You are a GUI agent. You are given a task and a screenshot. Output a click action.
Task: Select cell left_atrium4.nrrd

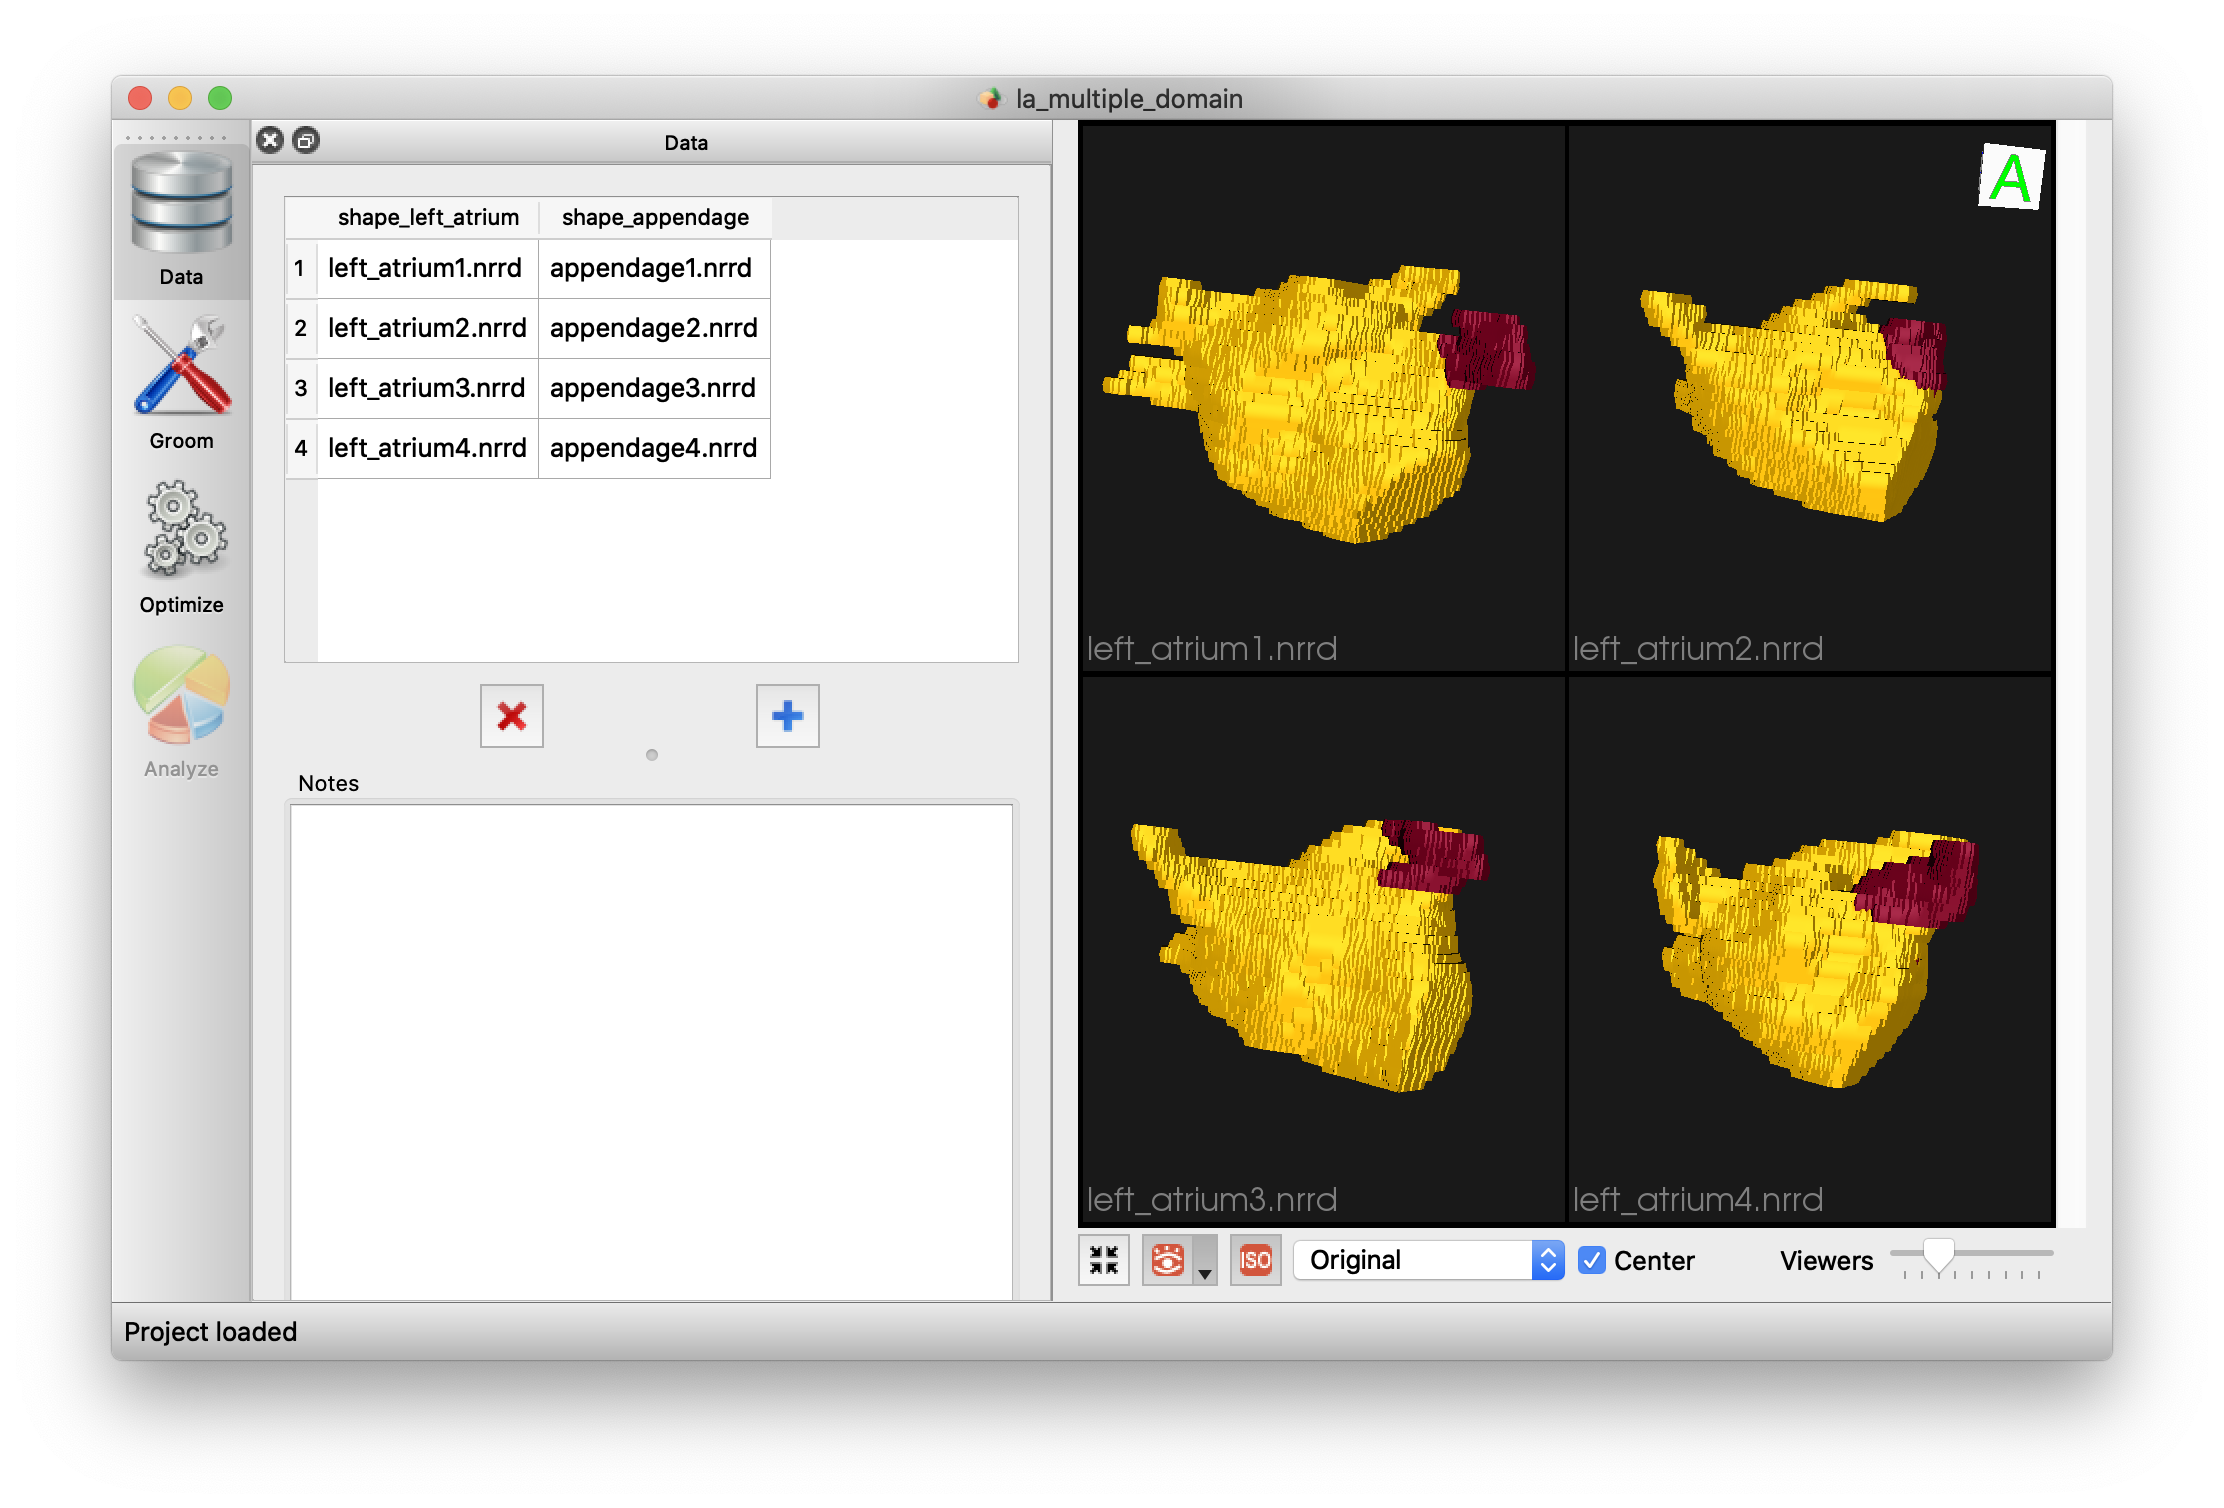click(427, 448)
